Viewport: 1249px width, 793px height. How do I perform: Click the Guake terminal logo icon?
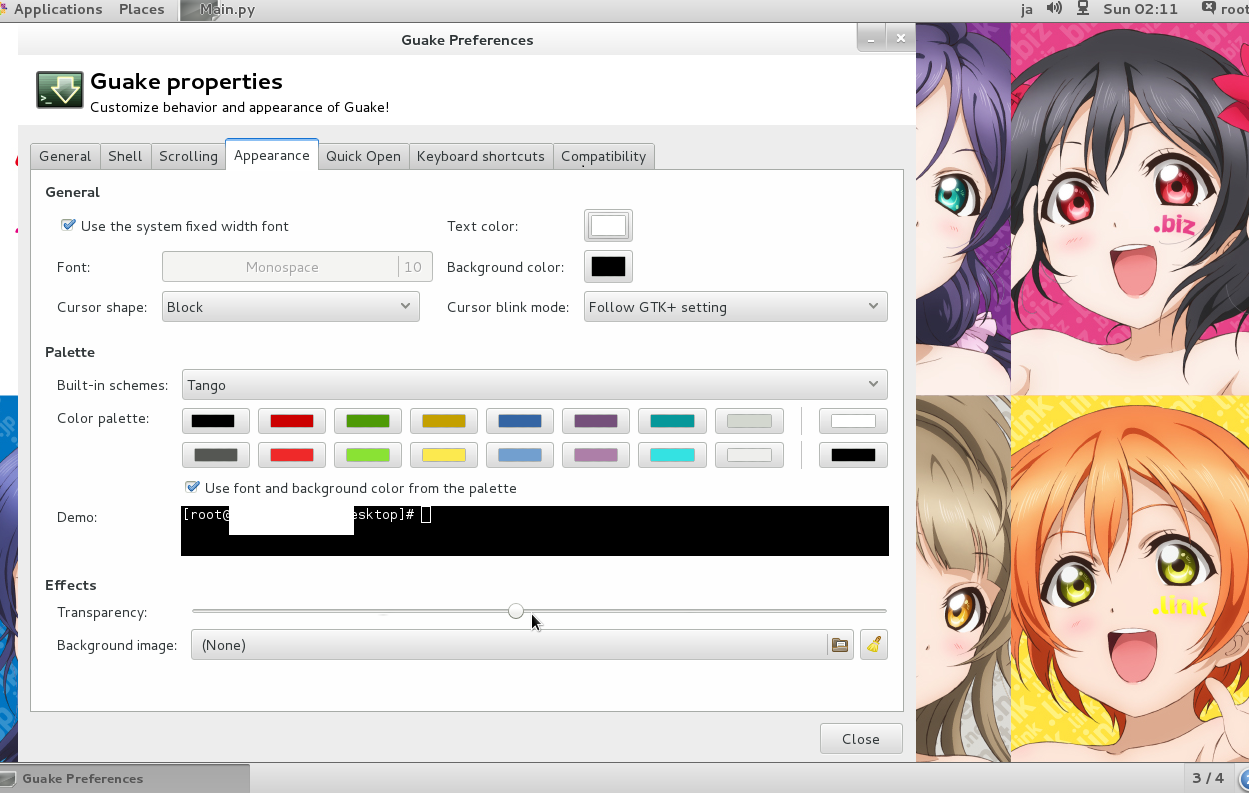(x=60, y=89)
